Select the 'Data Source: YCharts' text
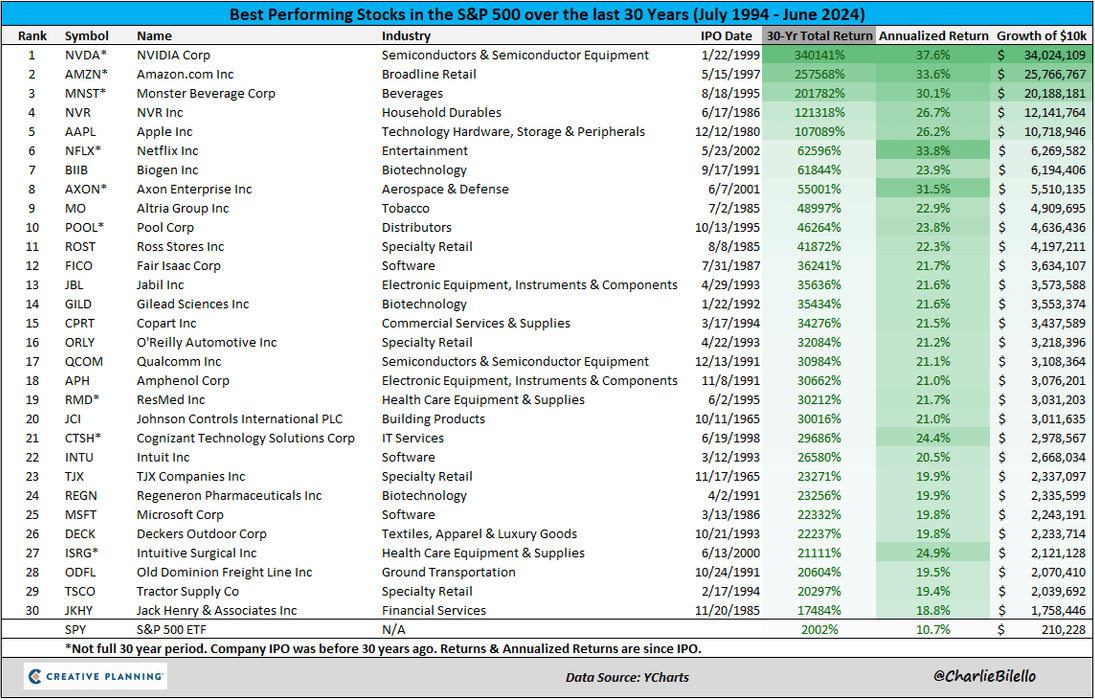The height and width of the screenshot is (700, 1095). (x=627, y=677)
